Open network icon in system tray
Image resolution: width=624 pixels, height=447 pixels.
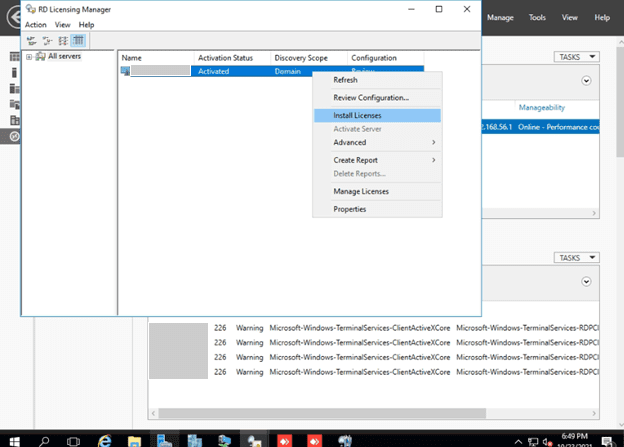[533, 441]
